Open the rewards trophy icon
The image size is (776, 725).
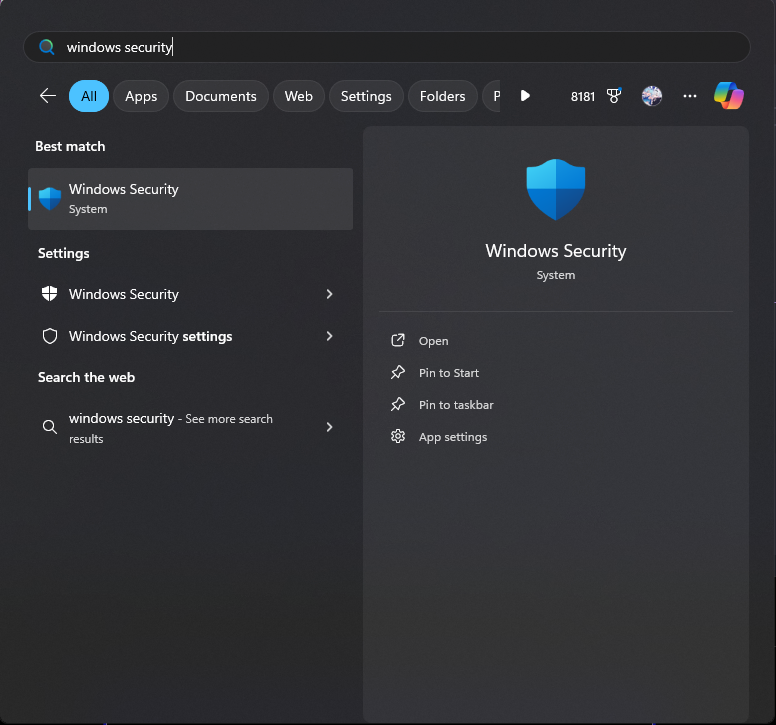615,96
